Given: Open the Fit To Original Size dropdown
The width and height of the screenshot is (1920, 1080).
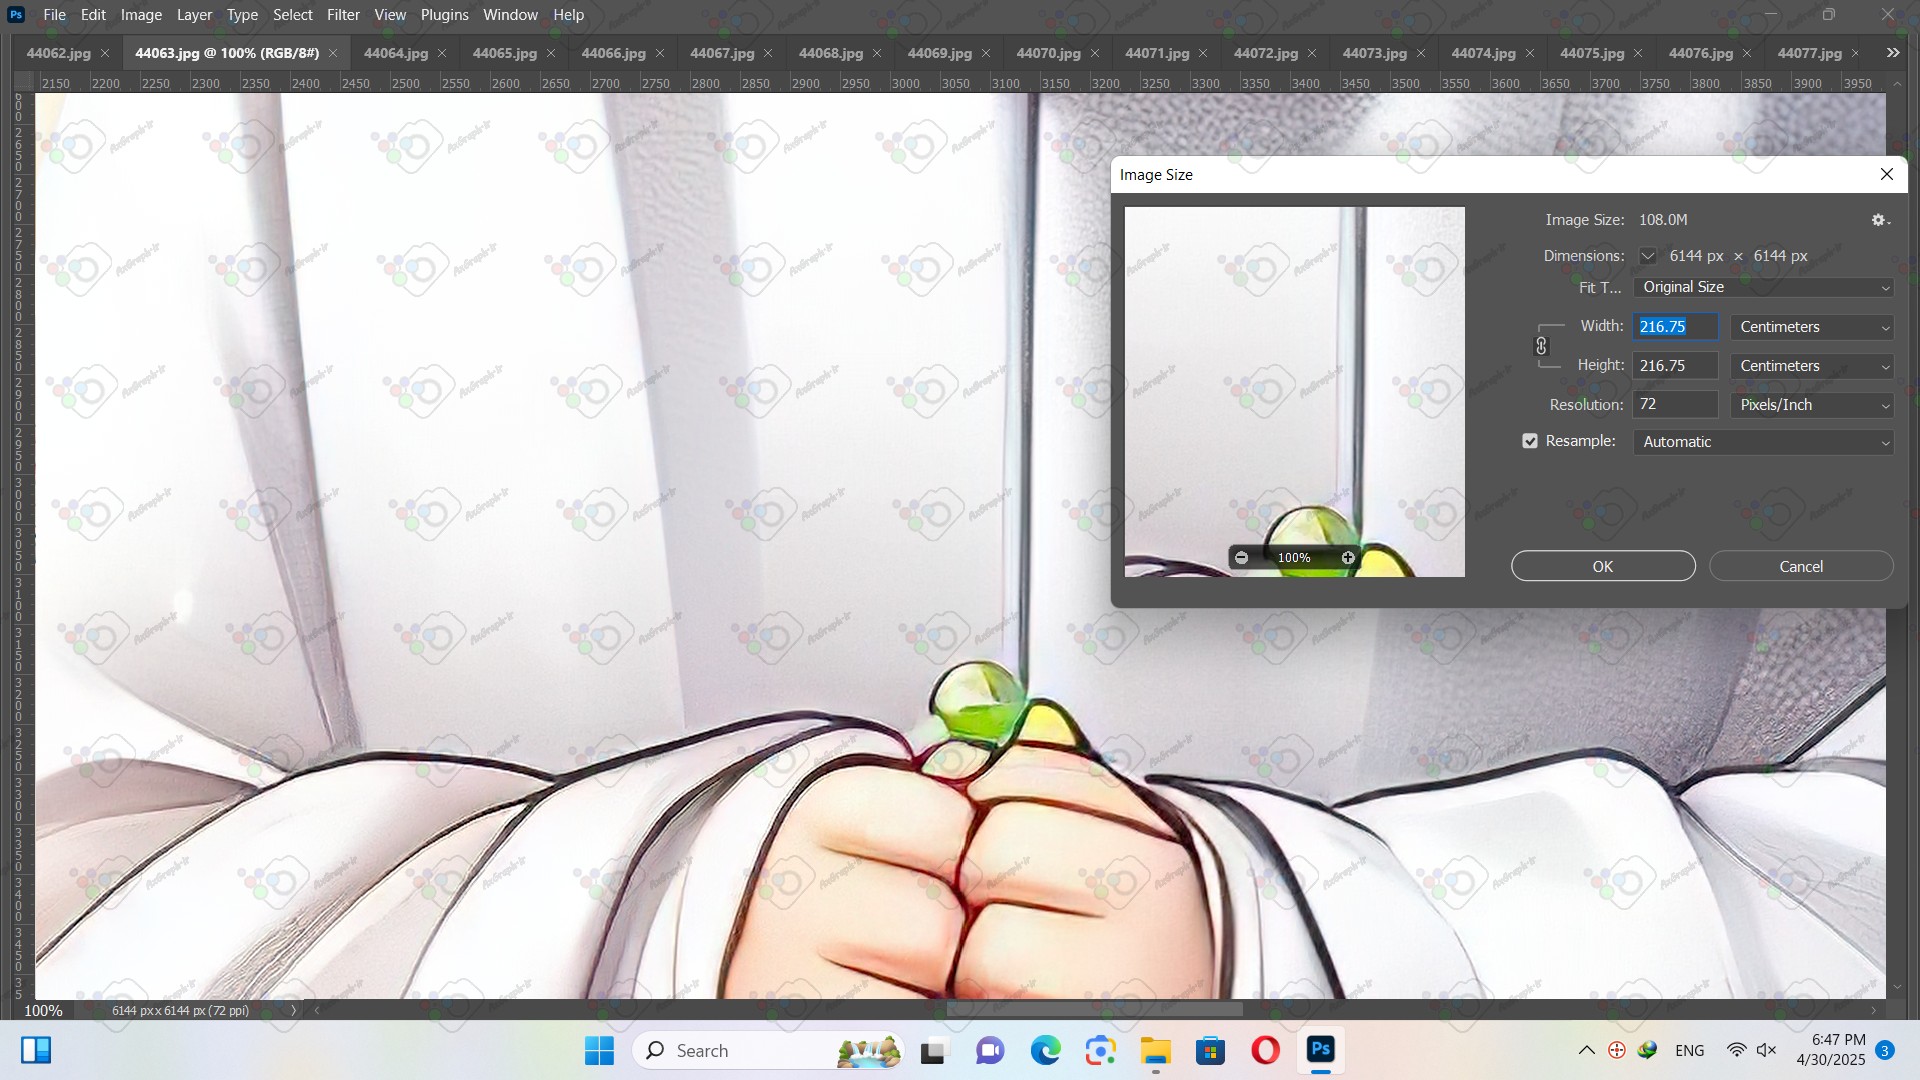Looking at the screenshot, I should [x=1764, y=287].
